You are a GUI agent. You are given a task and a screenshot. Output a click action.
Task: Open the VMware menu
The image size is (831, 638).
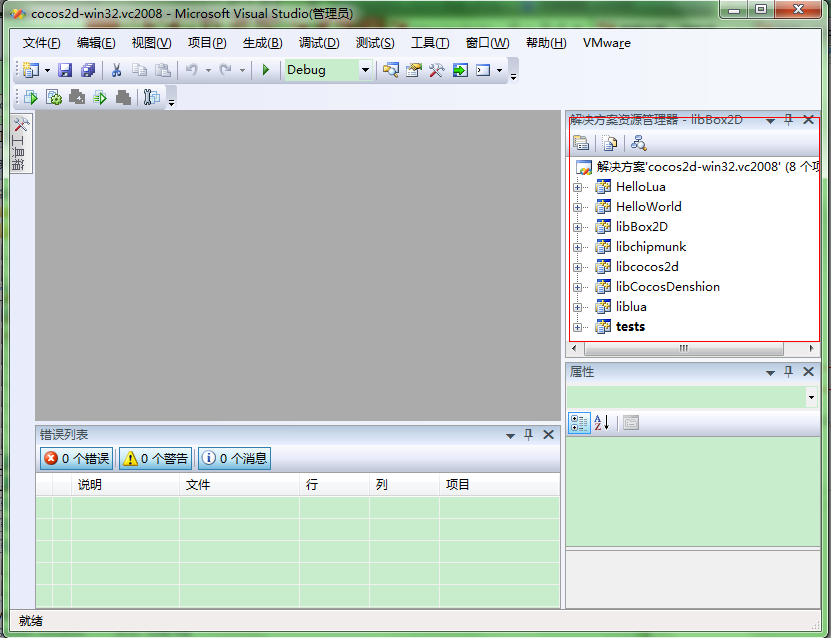point(607,43)
